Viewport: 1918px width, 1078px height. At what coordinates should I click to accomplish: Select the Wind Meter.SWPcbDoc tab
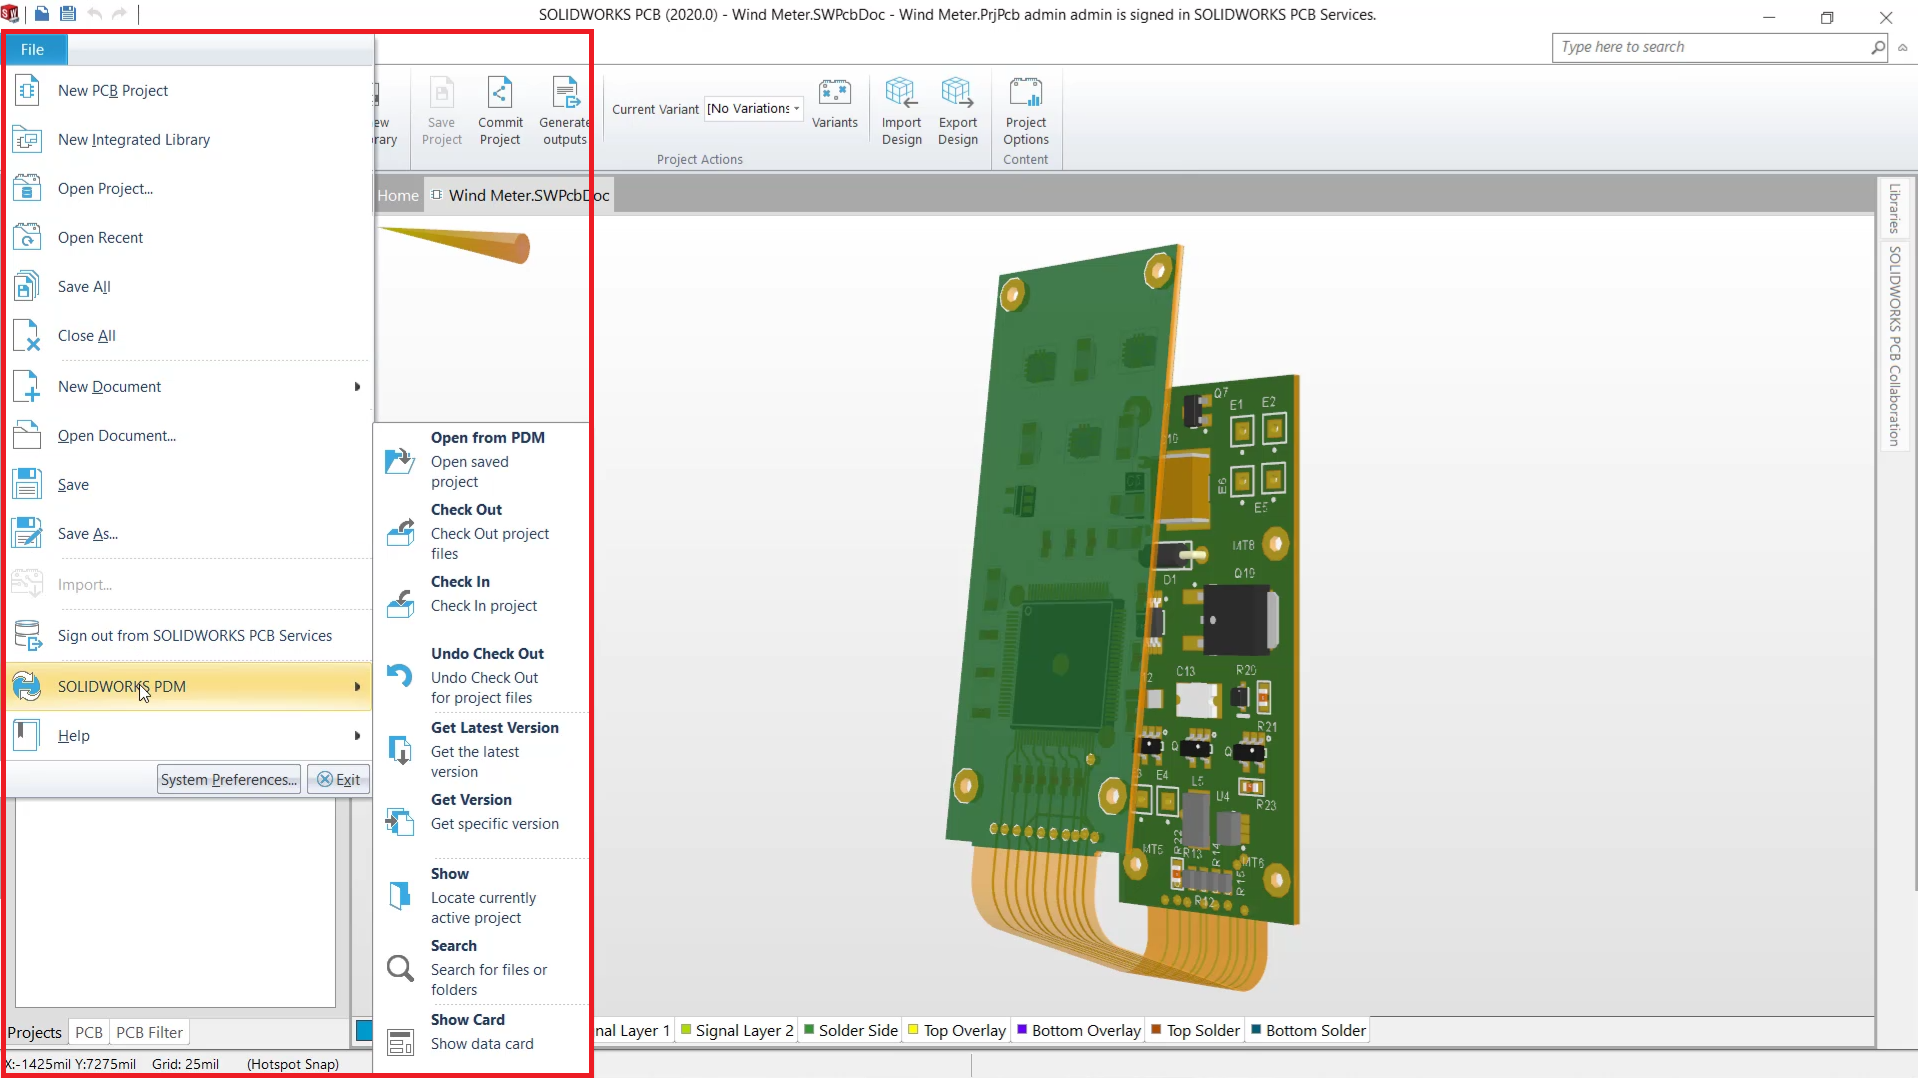(520, 195)
